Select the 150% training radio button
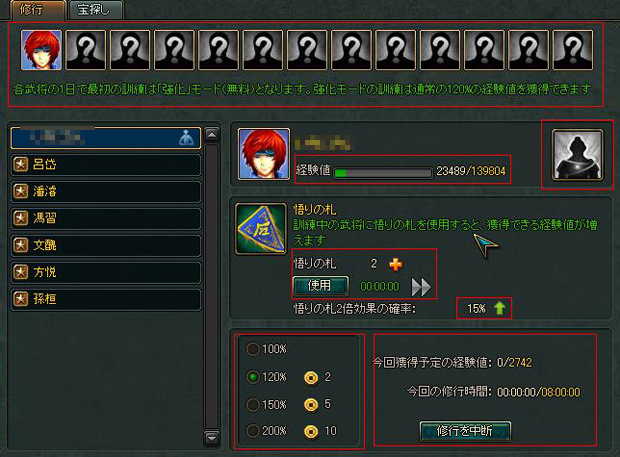Viewport: 620px width, 457px height. pyautogui.click(x=253, y=405)
